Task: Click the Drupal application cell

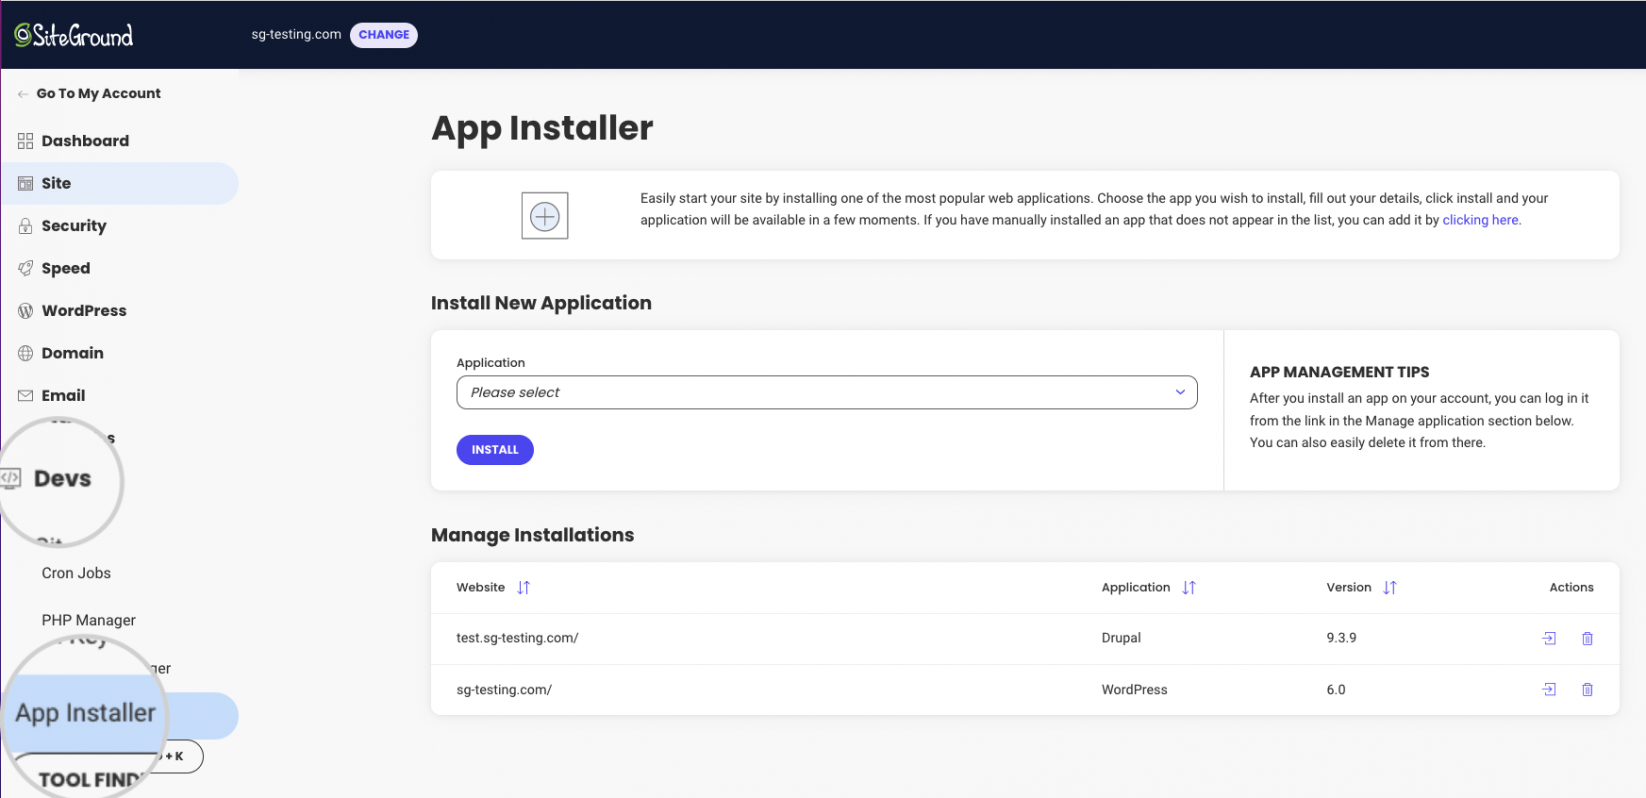Action: 1121,638
